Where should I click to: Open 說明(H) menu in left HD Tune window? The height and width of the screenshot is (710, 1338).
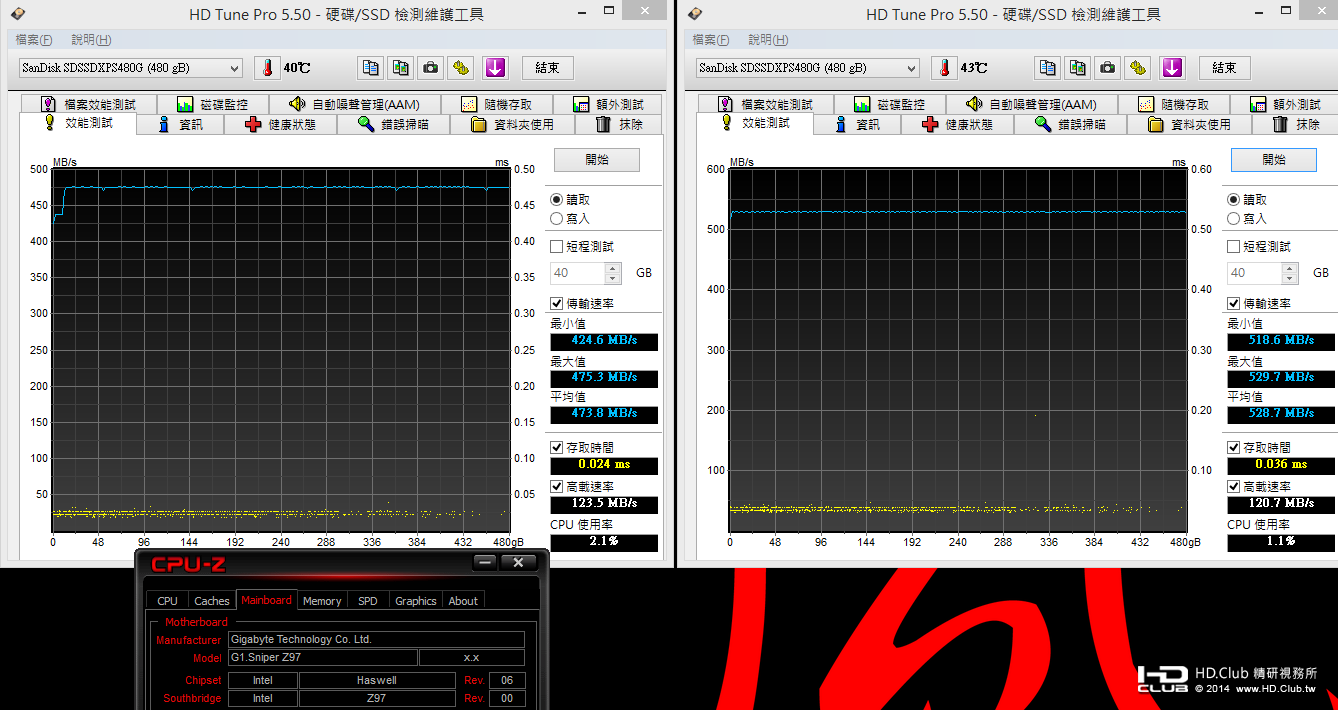(91, 40)
